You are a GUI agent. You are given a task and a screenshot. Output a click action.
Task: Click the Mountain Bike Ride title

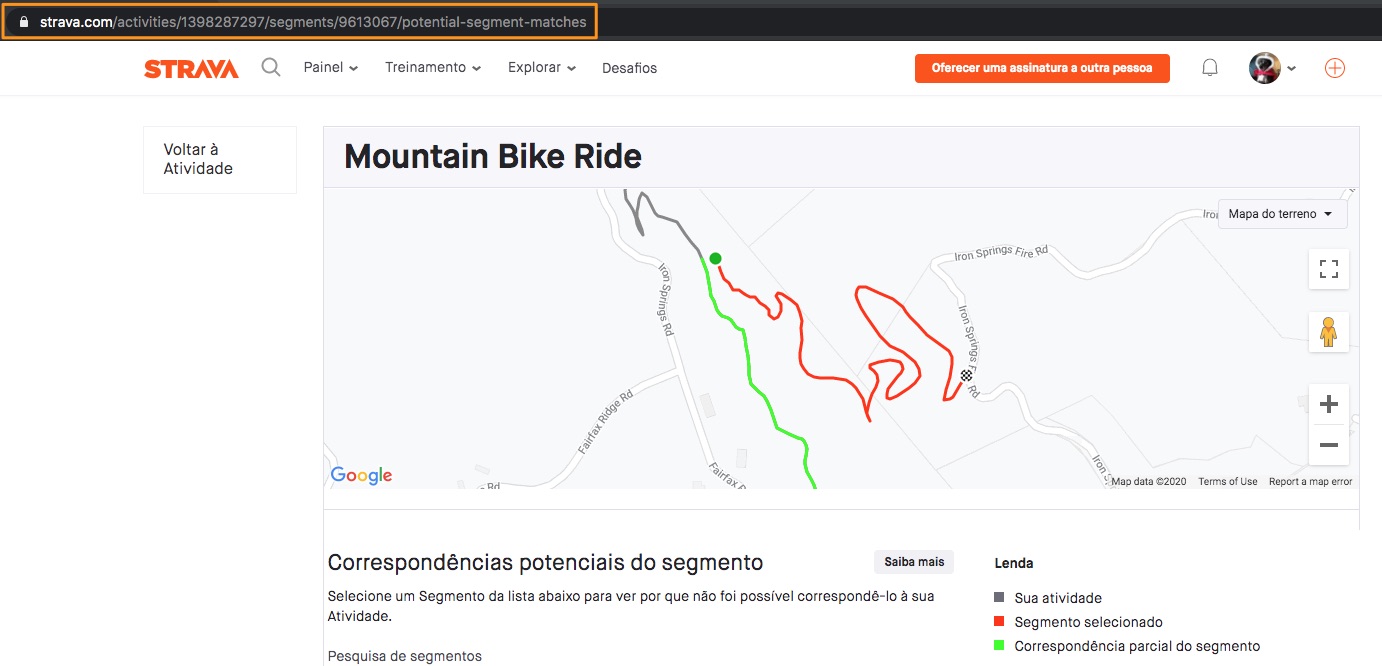[x=493, y=157]
